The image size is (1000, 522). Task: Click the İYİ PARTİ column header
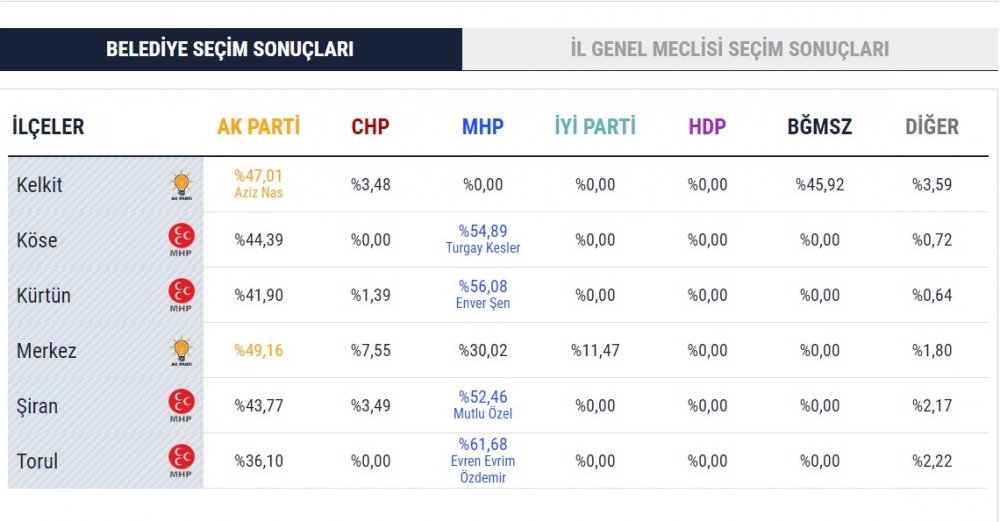click(595, 126)
